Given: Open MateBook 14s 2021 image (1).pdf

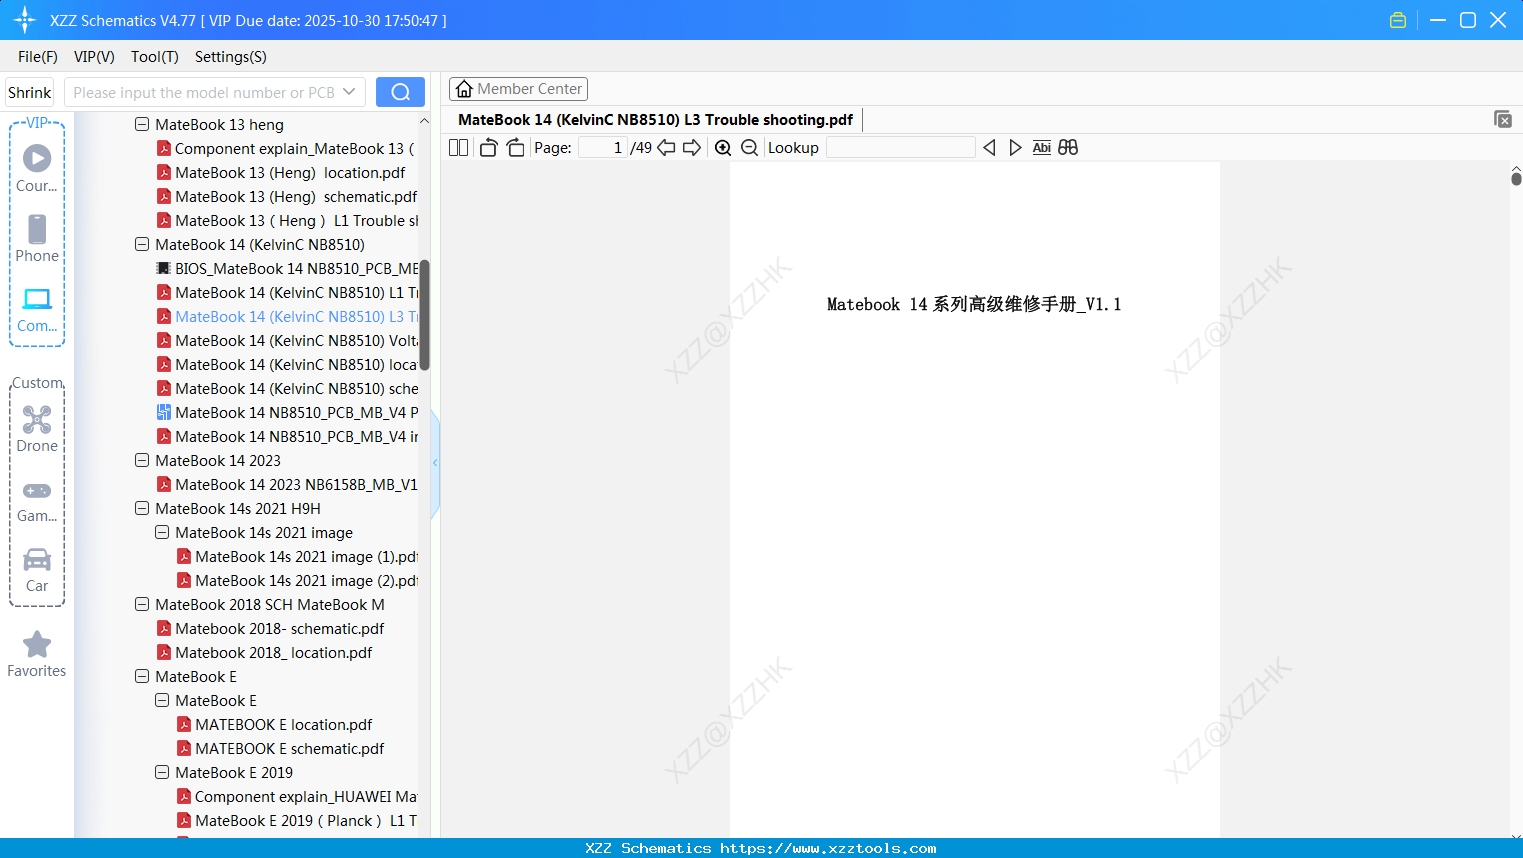Looking at the screenshot, I should point(298,557).
